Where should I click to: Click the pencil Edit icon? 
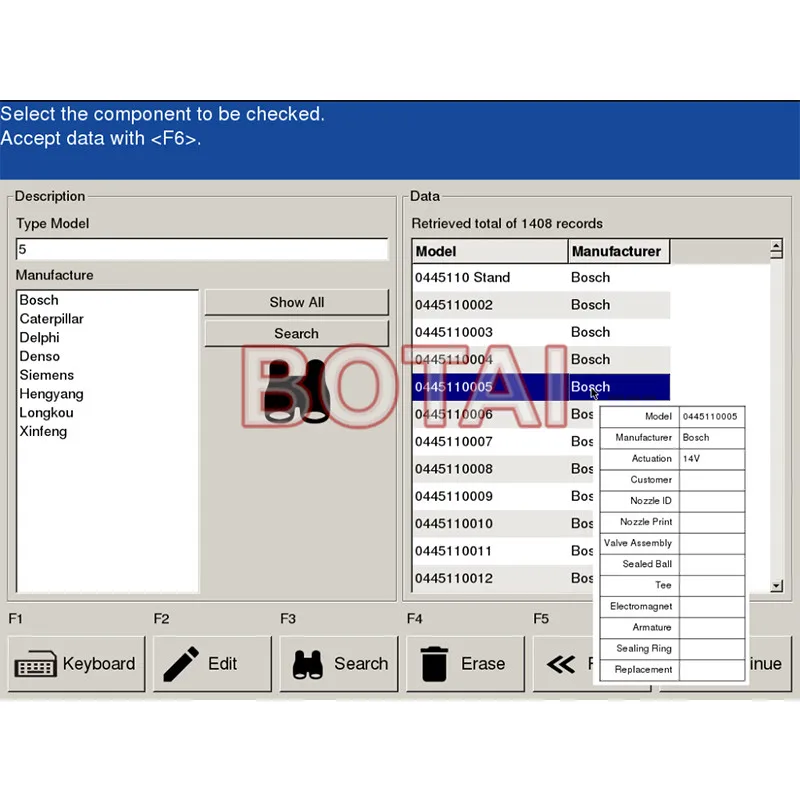tap(181, 664)
